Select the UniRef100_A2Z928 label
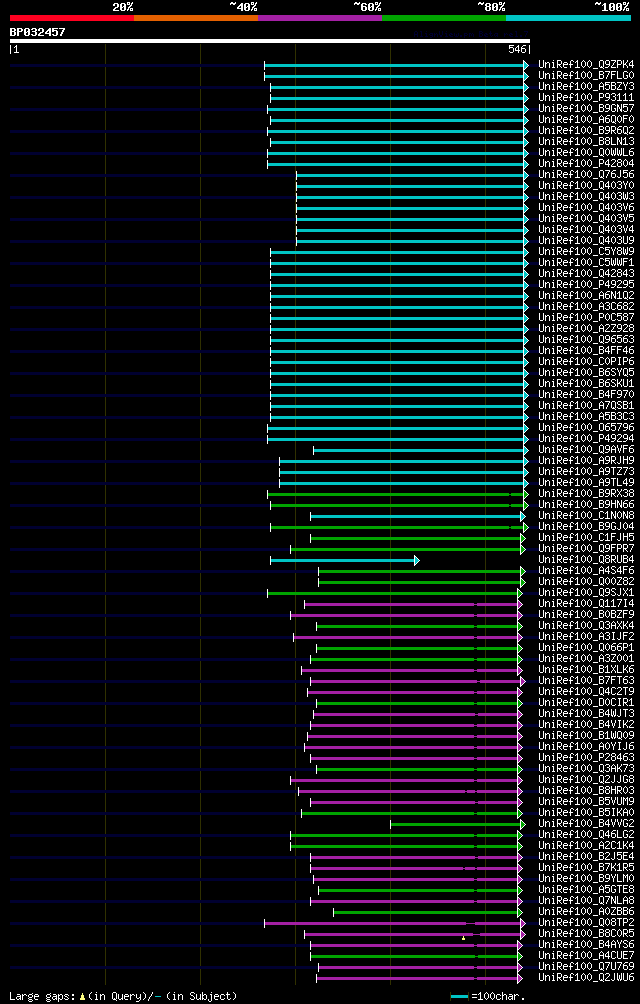The width and height of the screenshot is (640, 1004). tap(586, 328)
